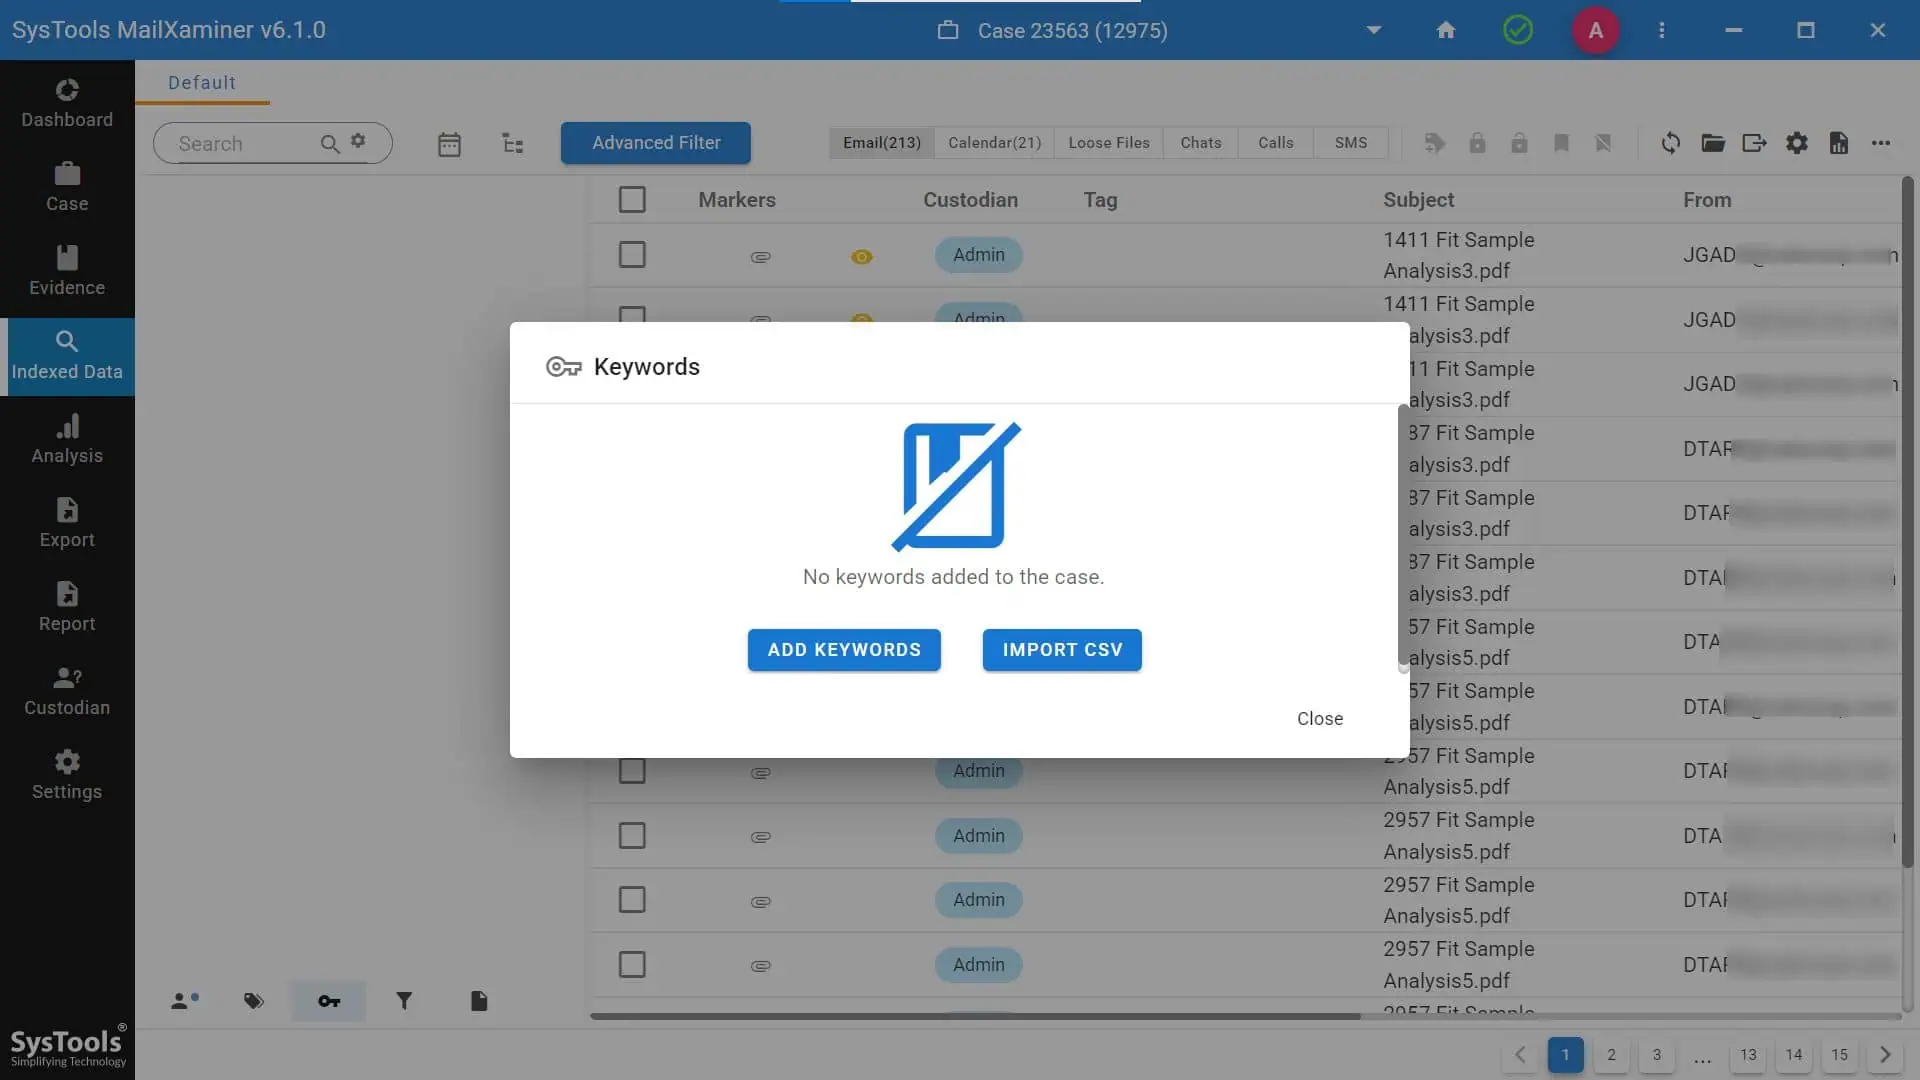
Task: Open search settings gear icon
Action: (358, 141)
